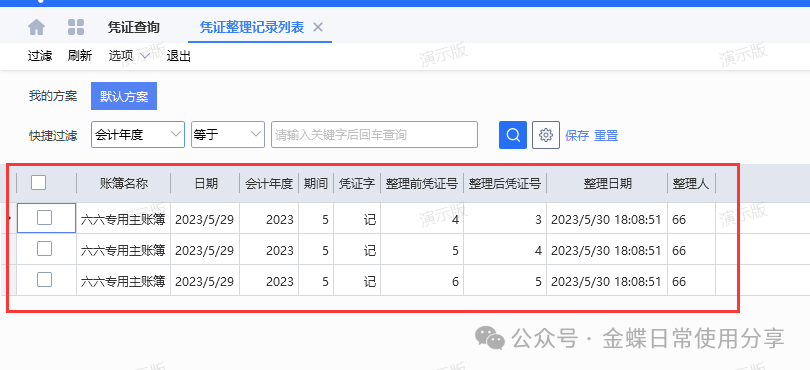810x370 pixels.
Task: Open the four-square apps grid icon
Action: (76, 27)
